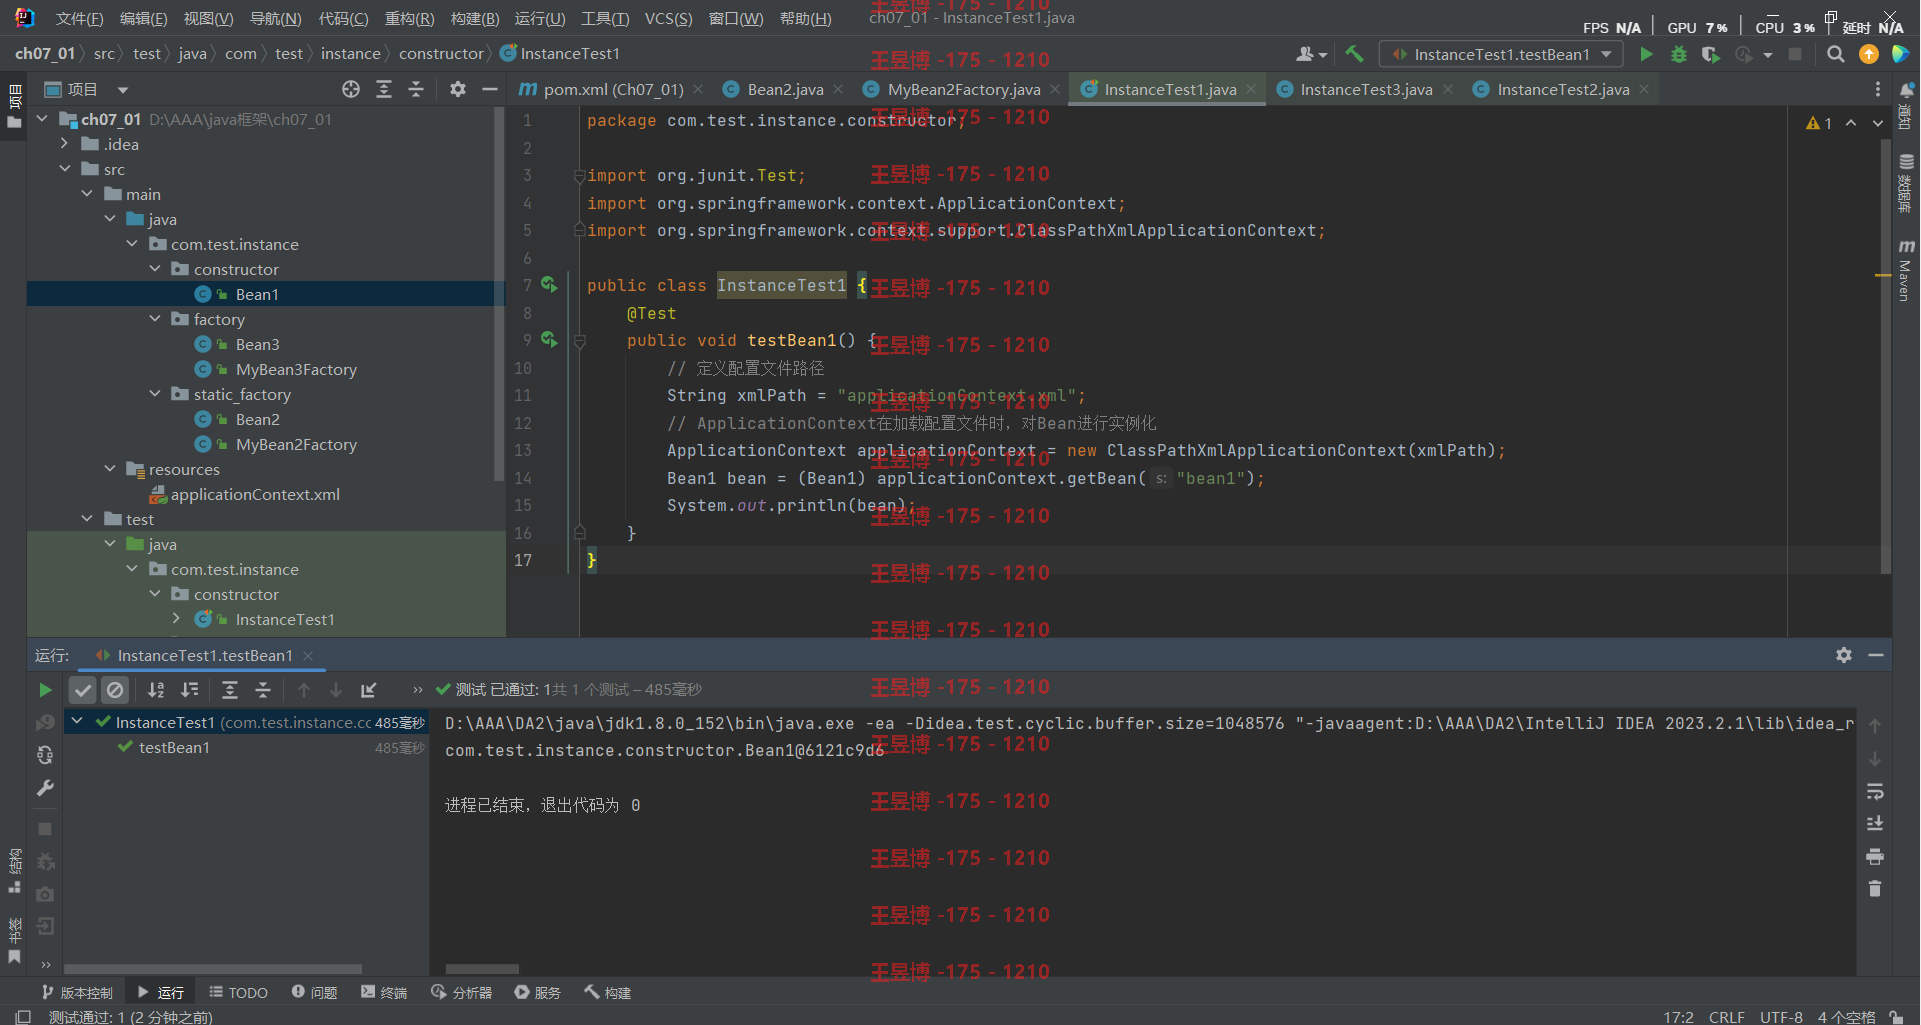This screenshot has width=1921, height=1025.
Task: Rerun tests in Run panel
Action: click(x=45, y=690)
